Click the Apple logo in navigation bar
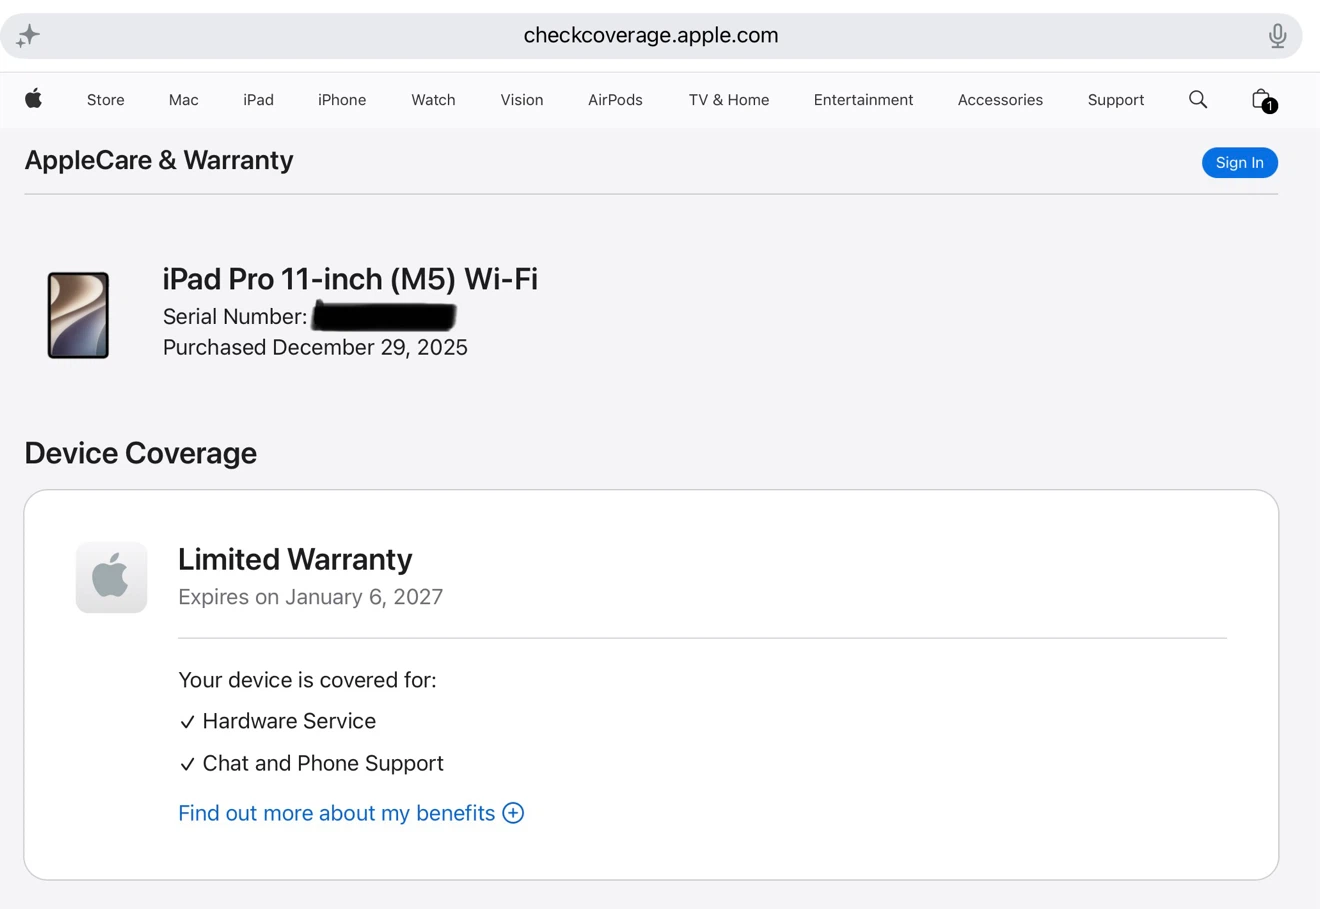This screenshot has height=909, width=1320. (34, 98)
